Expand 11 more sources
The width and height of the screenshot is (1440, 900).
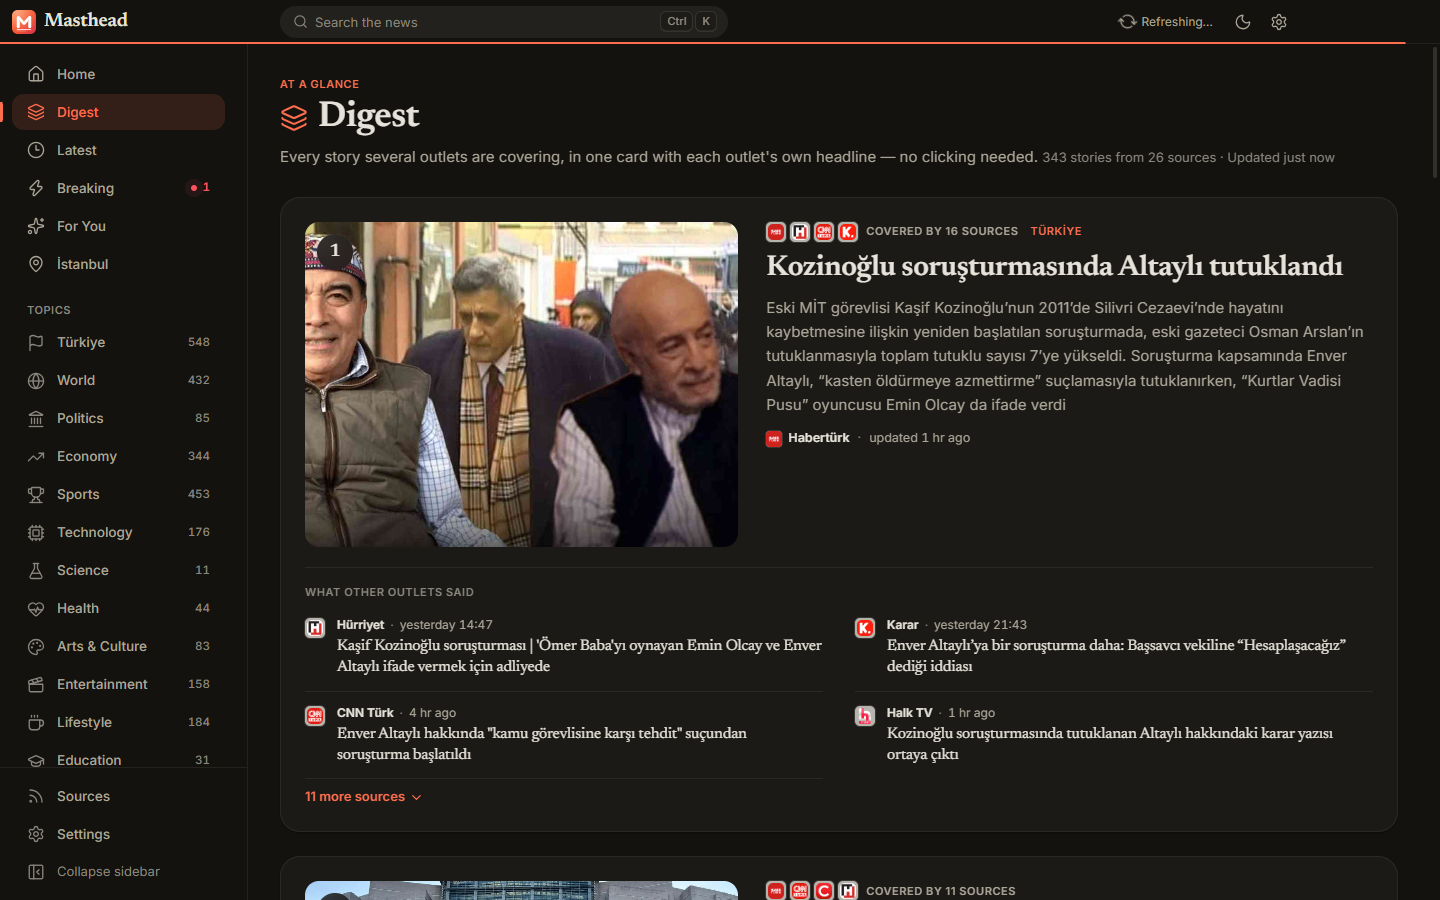pos(363,797)
